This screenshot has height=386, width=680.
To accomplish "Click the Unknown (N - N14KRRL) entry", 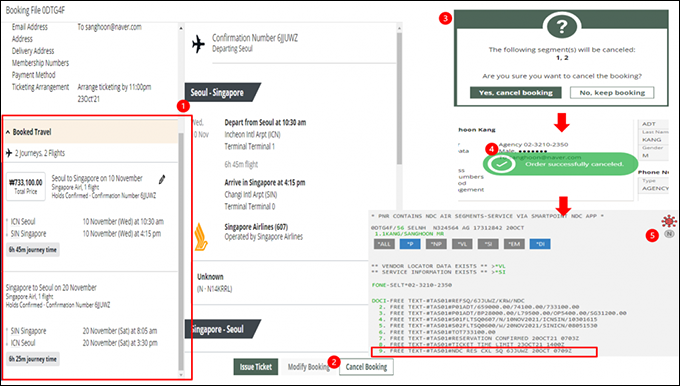I will click(x=215, y=283).
